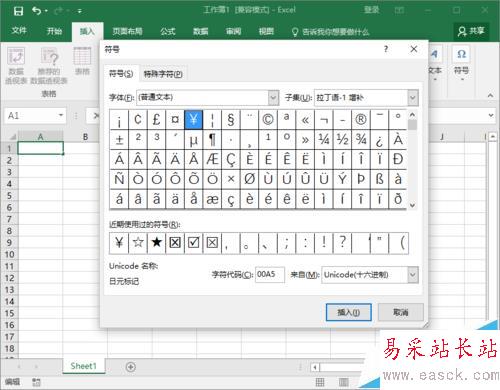This screenshot has height=390, width=500.
Task: Open the Undo history dropdown arrow
Action: point(46,11)
